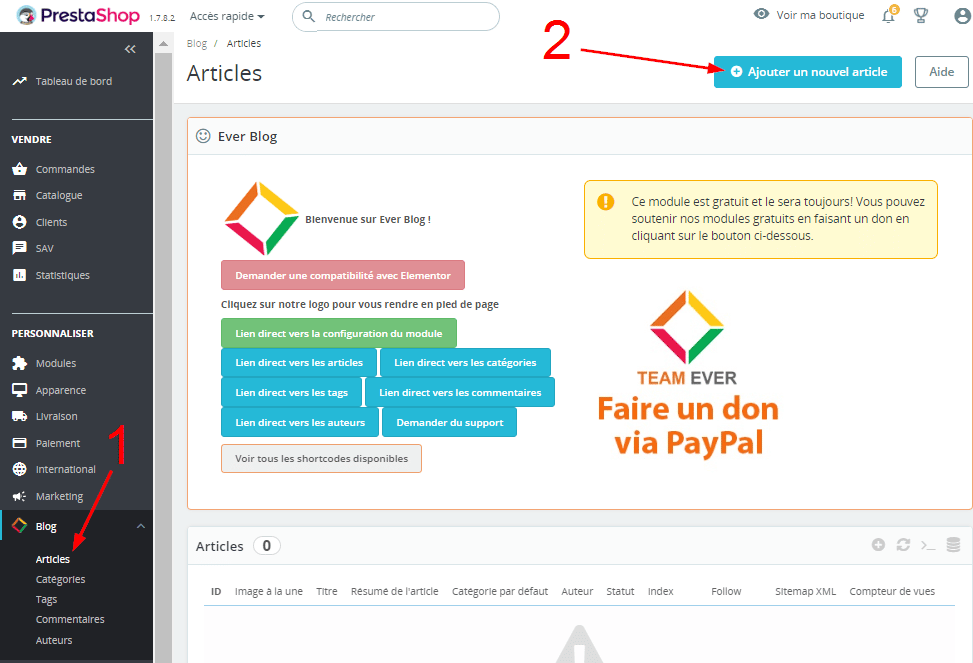Click the Rechercher search field

tap(405, 17)
